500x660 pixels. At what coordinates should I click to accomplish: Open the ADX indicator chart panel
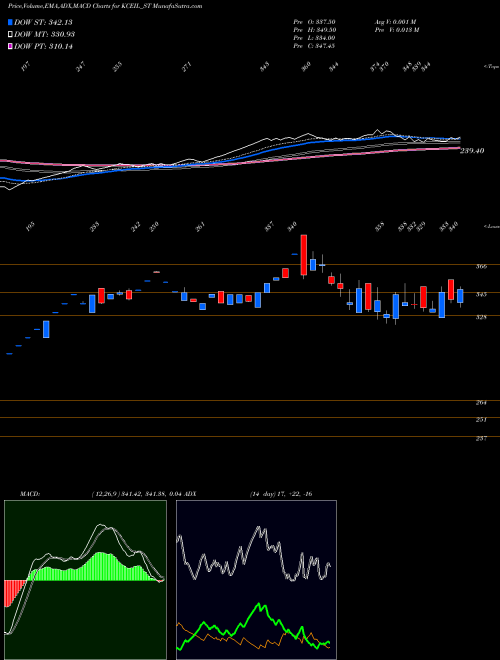coord(256,580)
